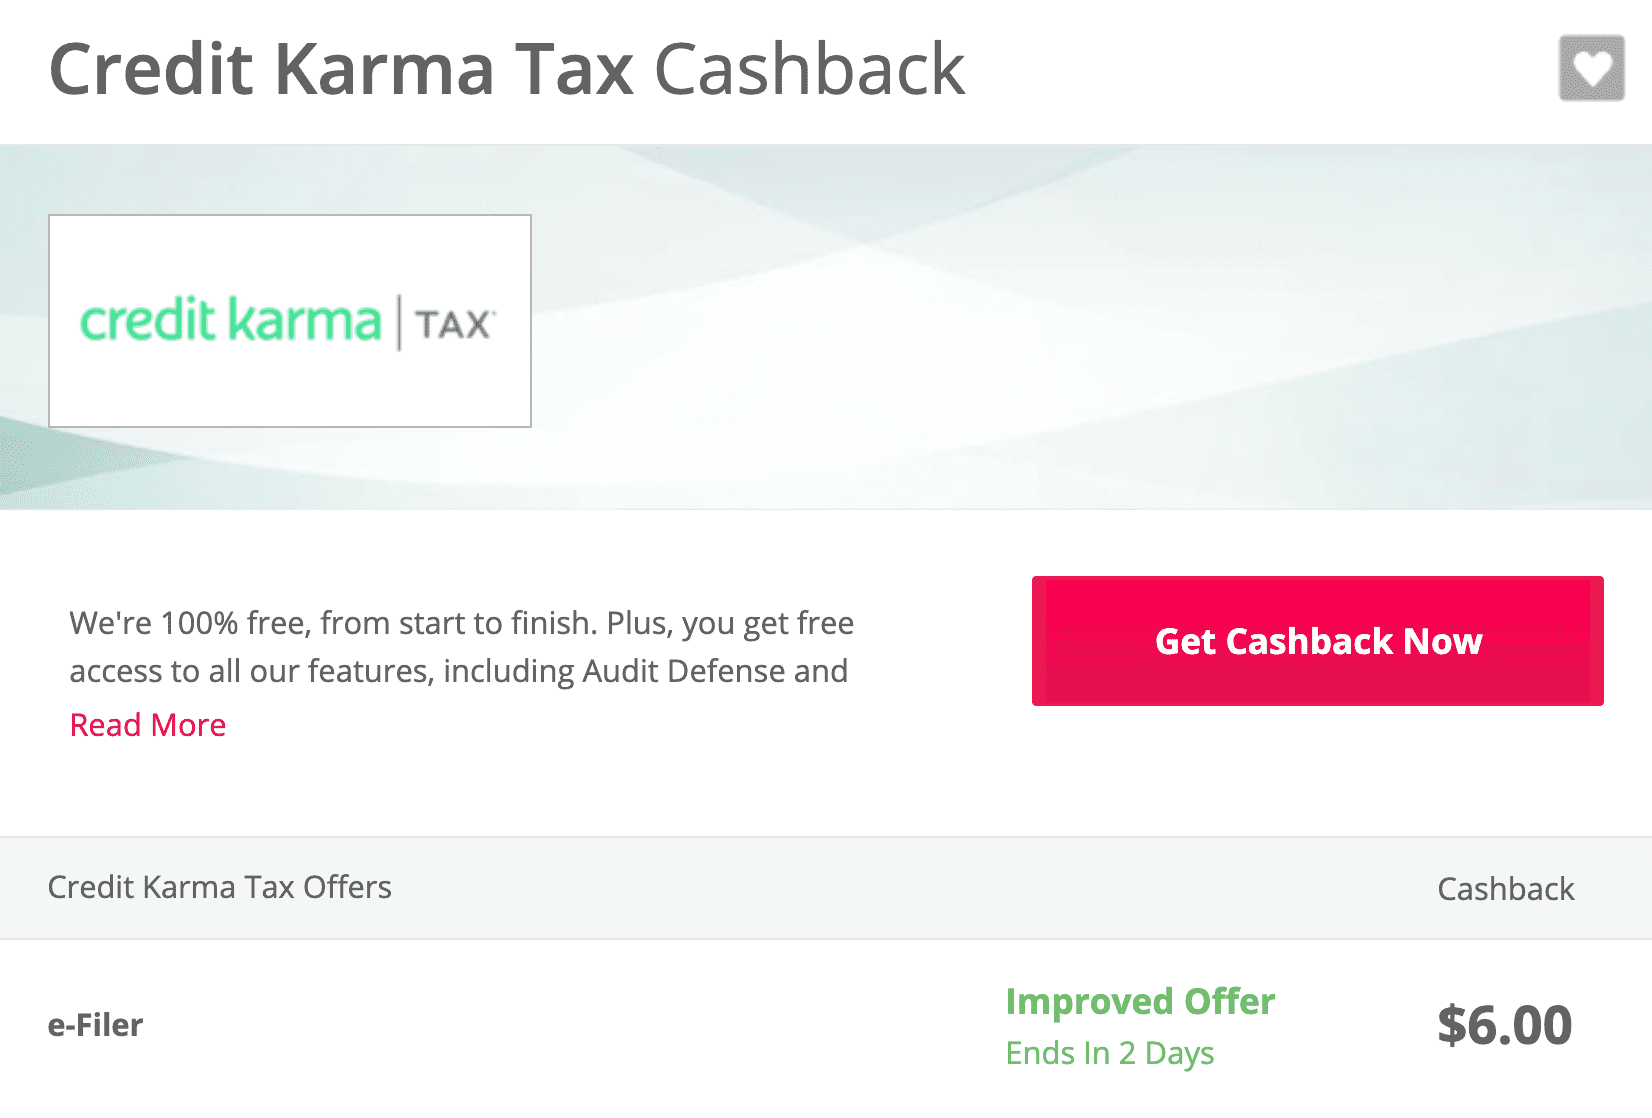The height and width of the screenshot is (1118, 1652).
Task: Click the TAX text inside the logo
Action: 454,325
